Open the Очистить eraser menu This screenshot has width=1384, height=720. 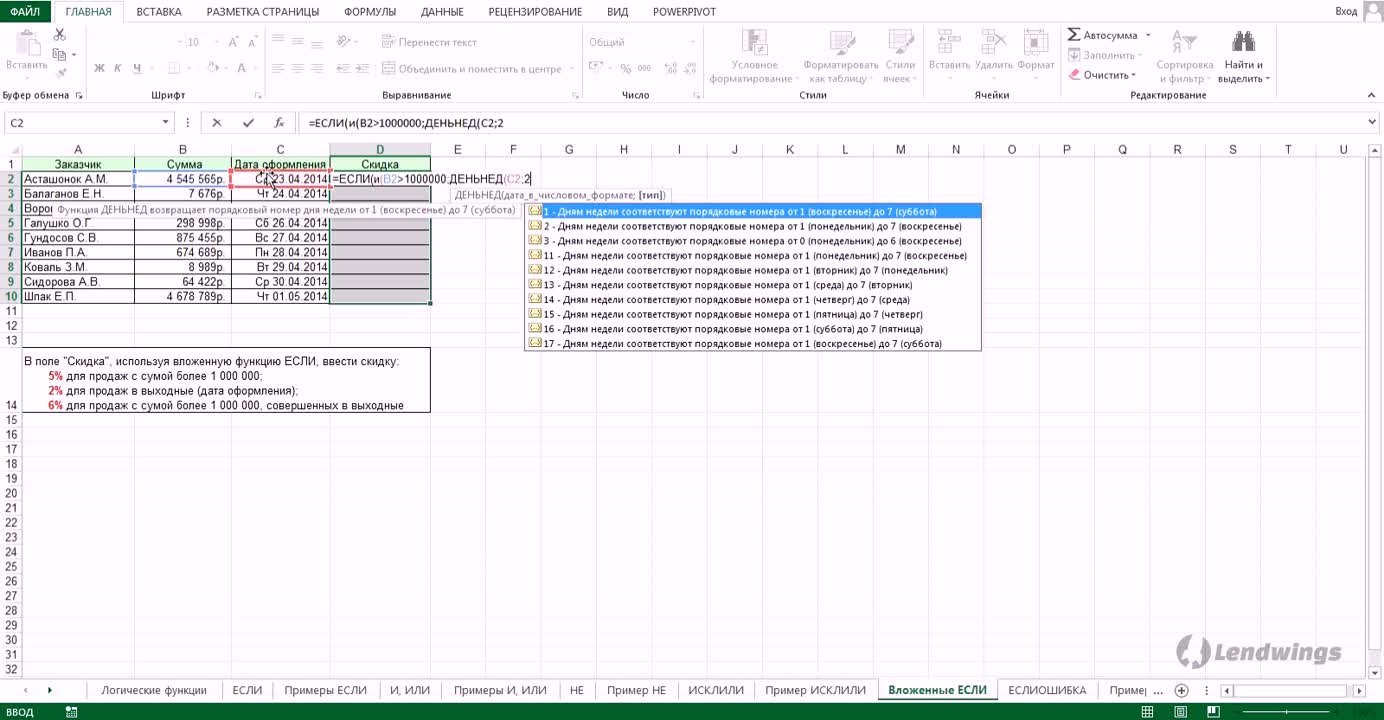point(1103,75)
